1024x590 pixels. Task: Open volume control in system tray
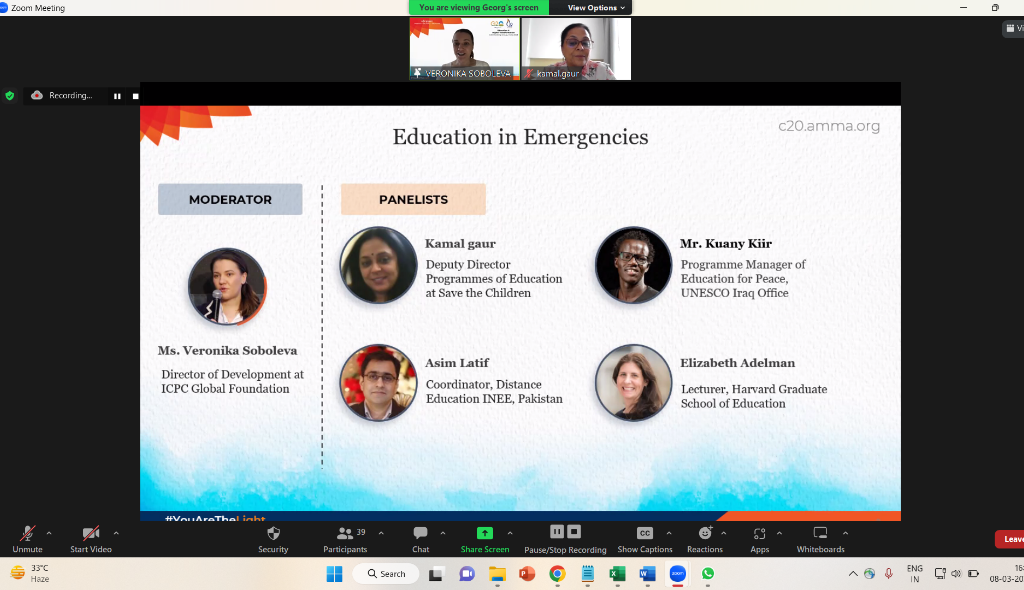point(956,574)
